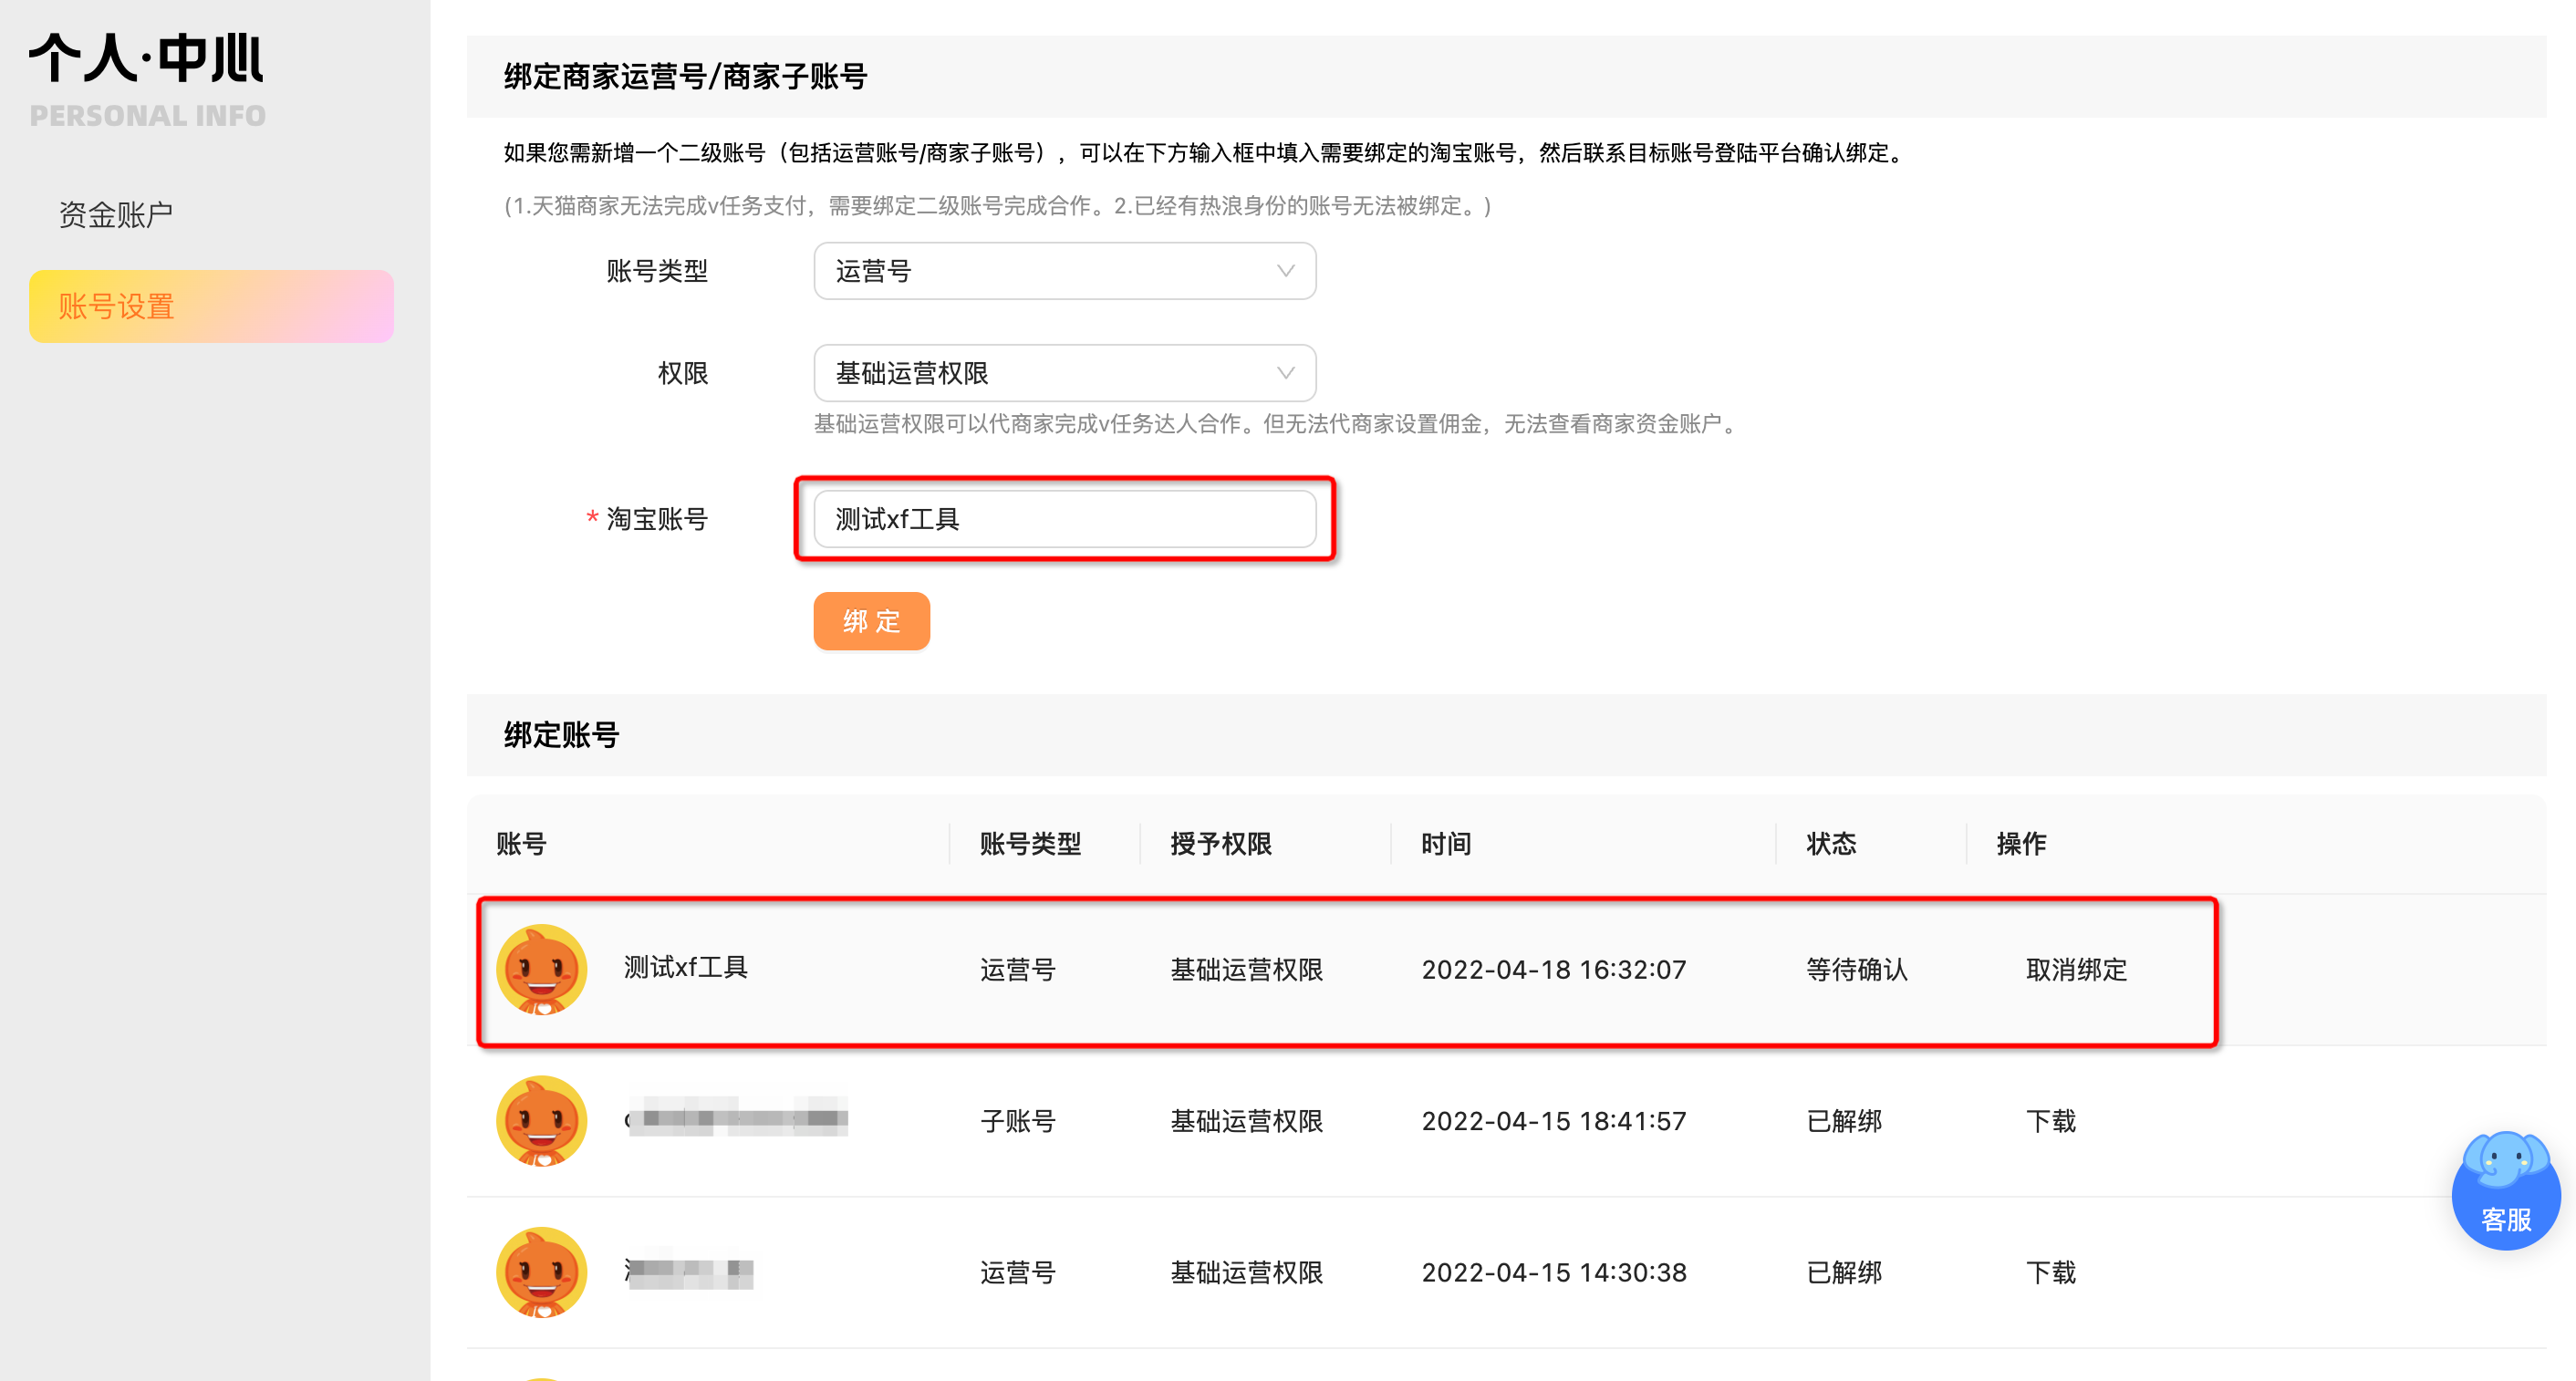Click 子账号 type cell in table
Screen dimensions: 2576x1381
coord(1018,1121)
